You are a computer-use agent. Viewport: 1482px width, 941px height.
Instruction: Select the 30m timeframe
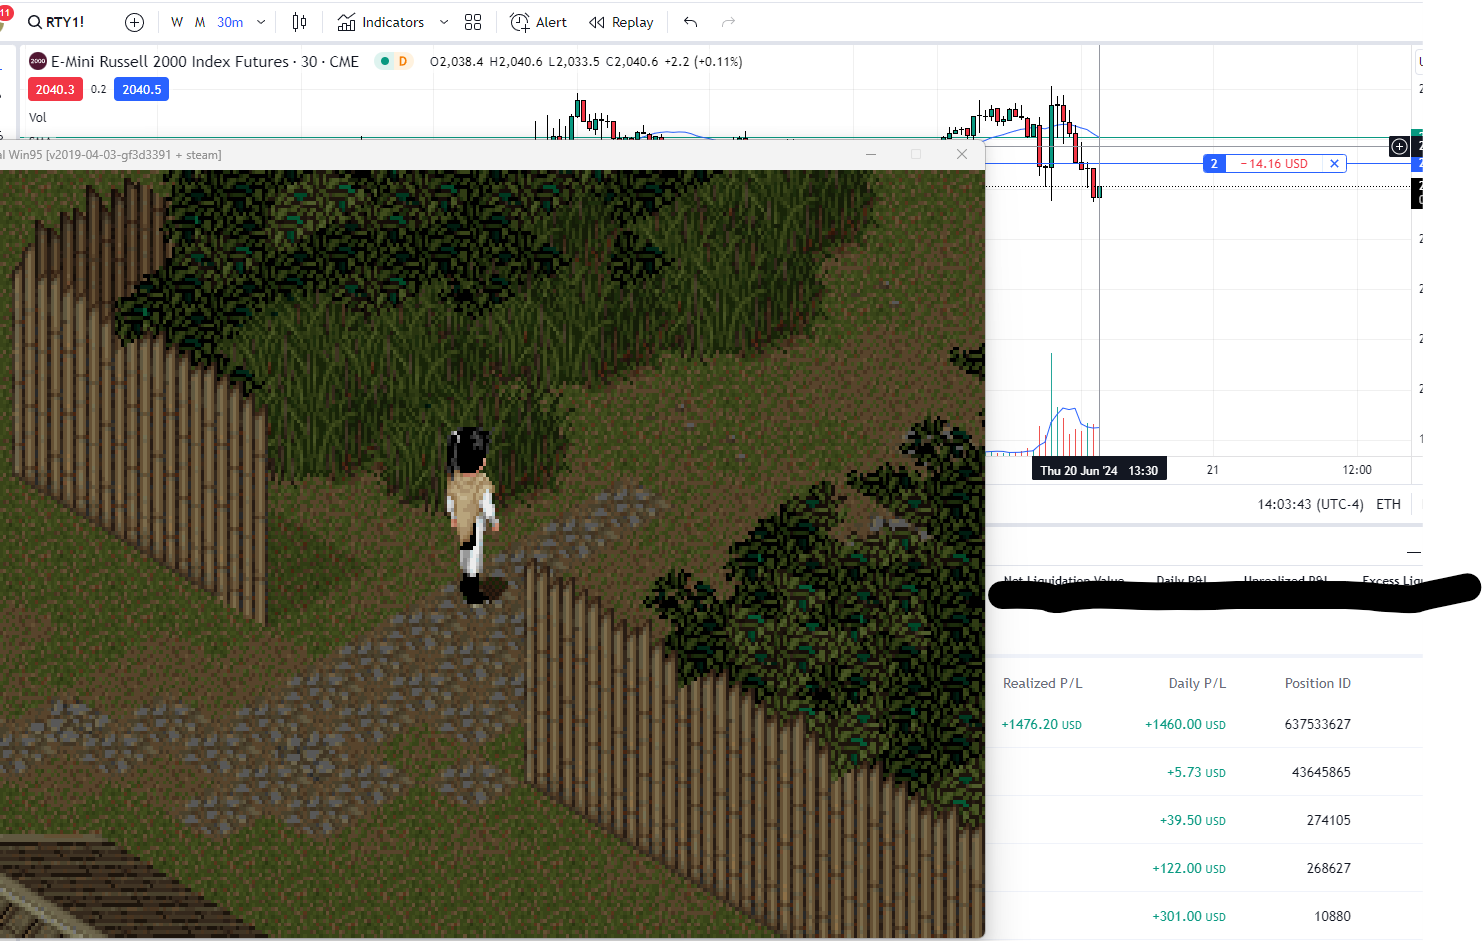tap(230, 22)
